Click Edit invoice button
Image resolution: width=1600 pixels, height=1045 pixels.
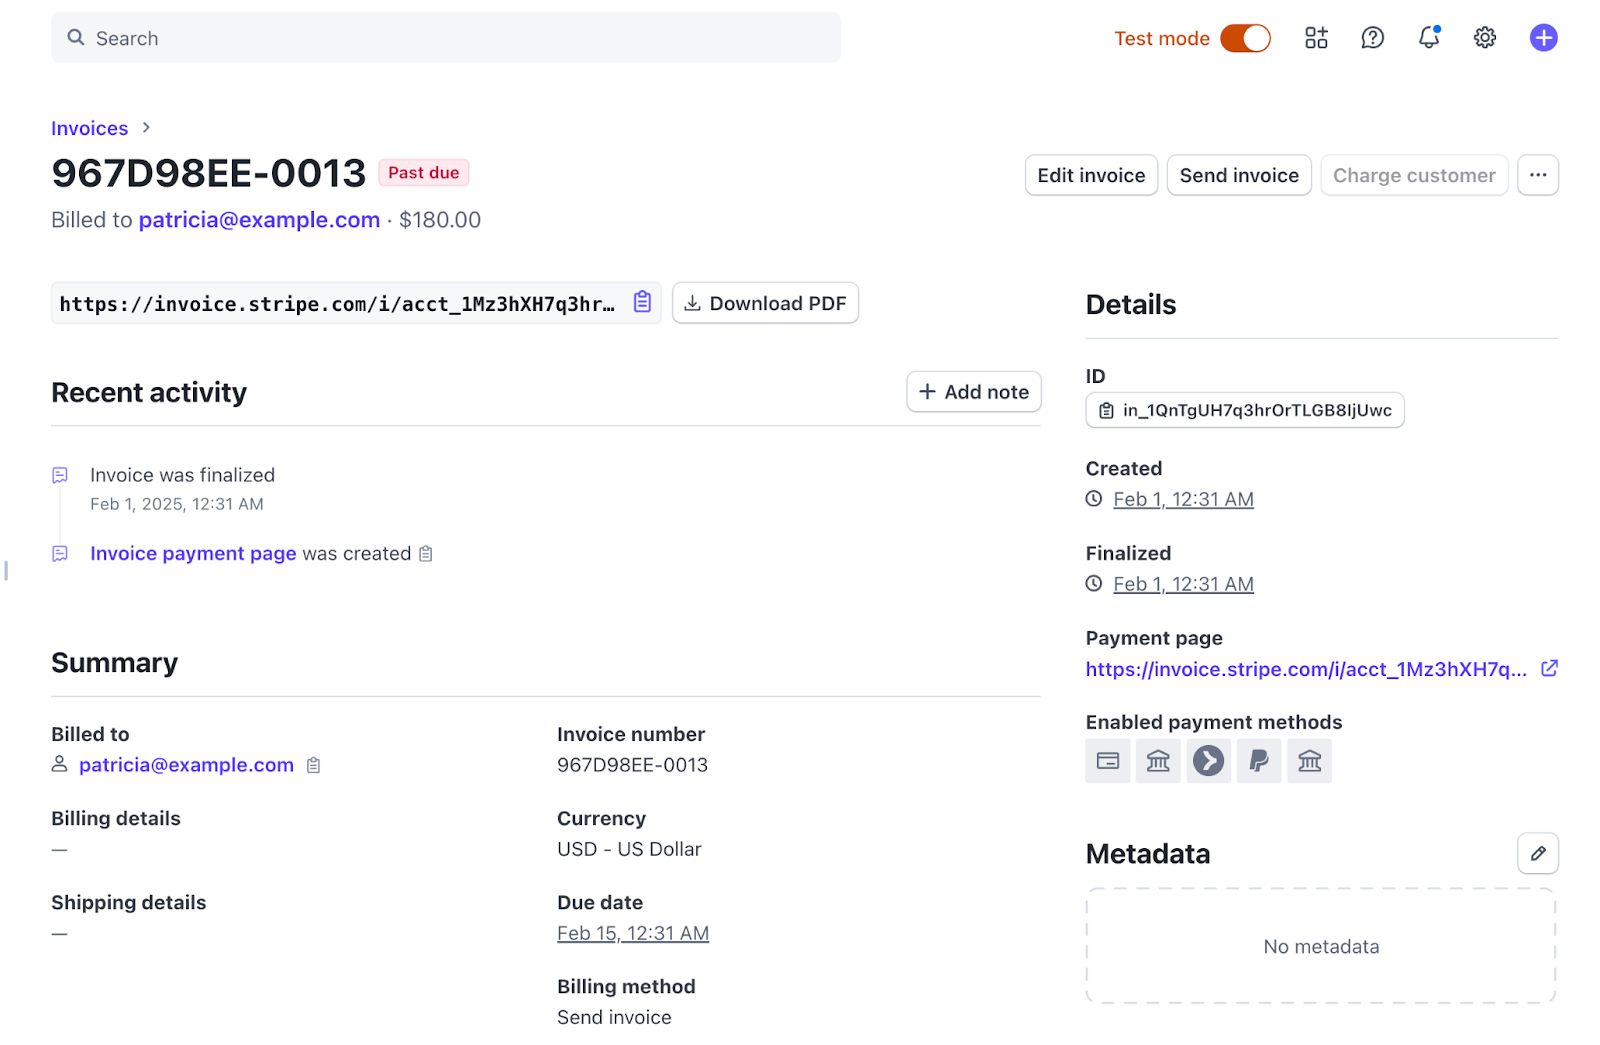[x=1091, y=175]
